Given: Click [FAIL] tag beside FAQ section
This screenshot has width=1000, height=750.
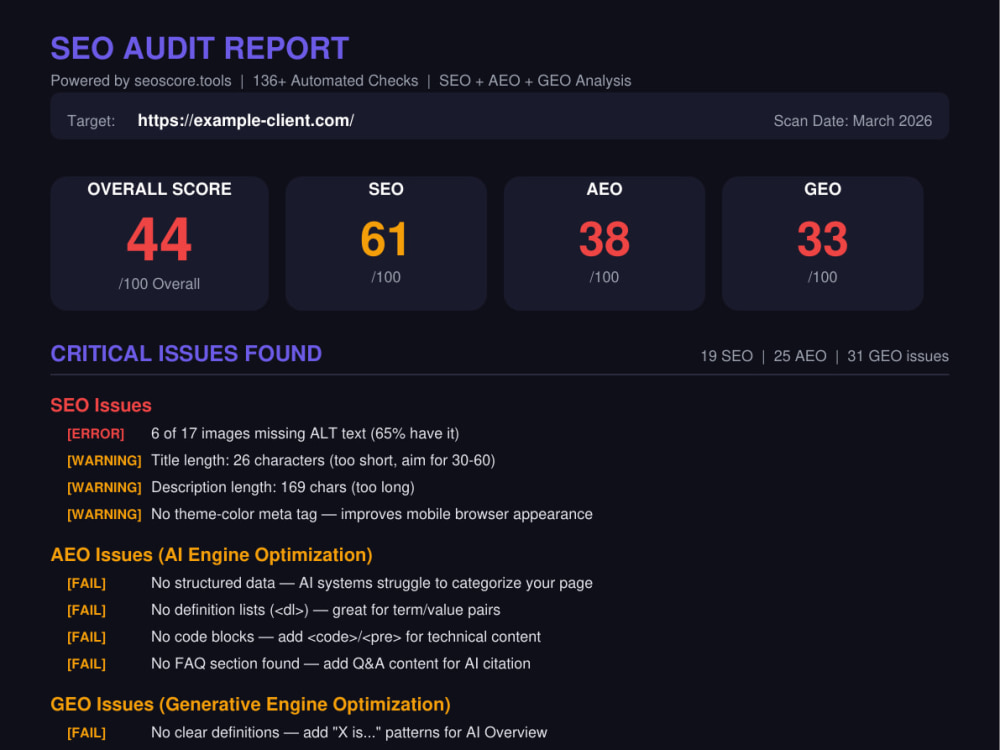Looking at the screenshot, I should (86, 664).
